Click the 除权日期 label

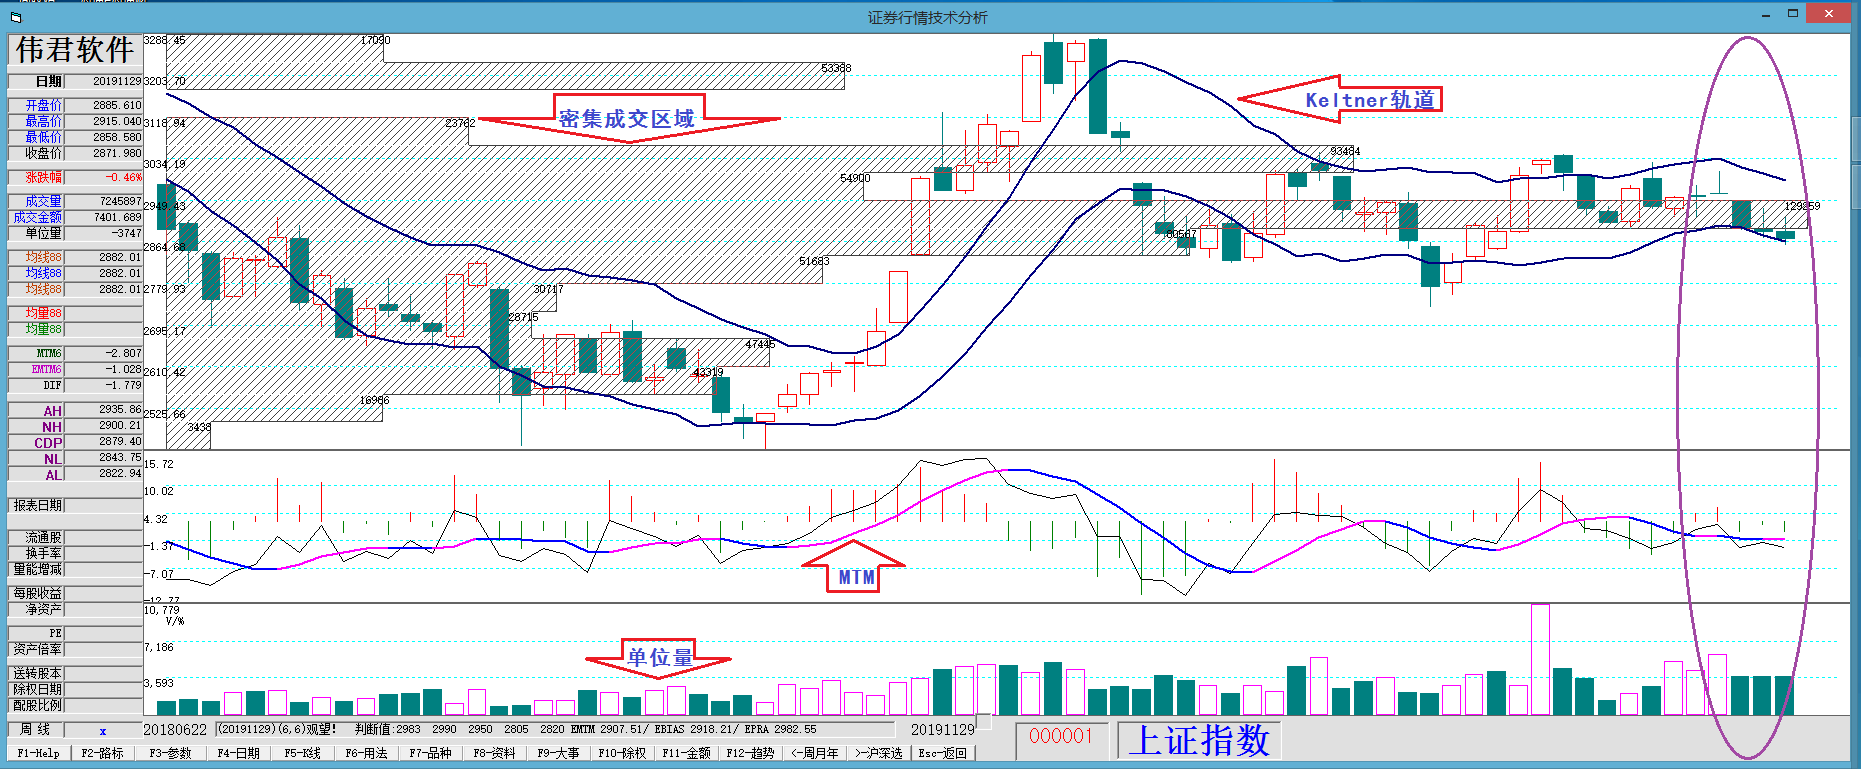pos(36,689)
